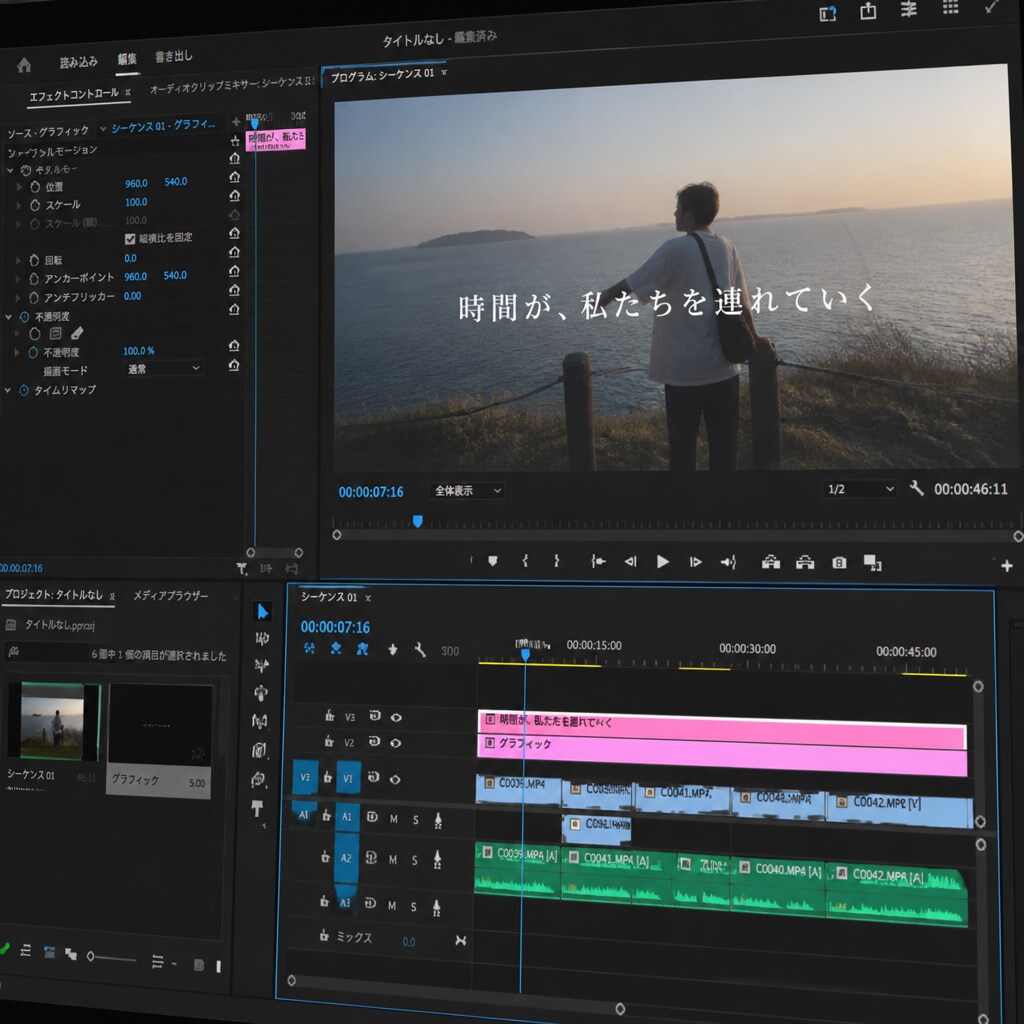Open the メディアブラウザー tab
1024x1024 pixels.
pos(170,596)
